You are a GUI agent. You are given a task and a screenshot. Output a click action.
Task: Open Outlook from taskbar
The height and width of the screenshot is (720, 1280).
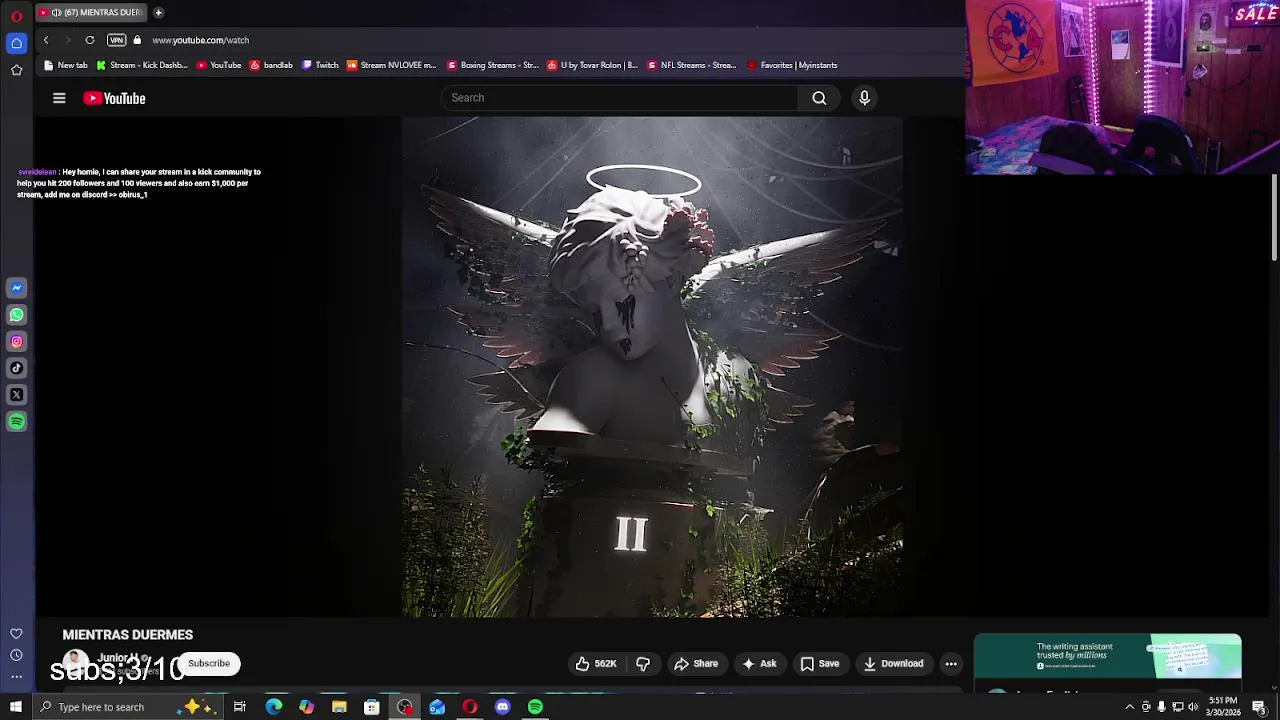coord(437,707)
